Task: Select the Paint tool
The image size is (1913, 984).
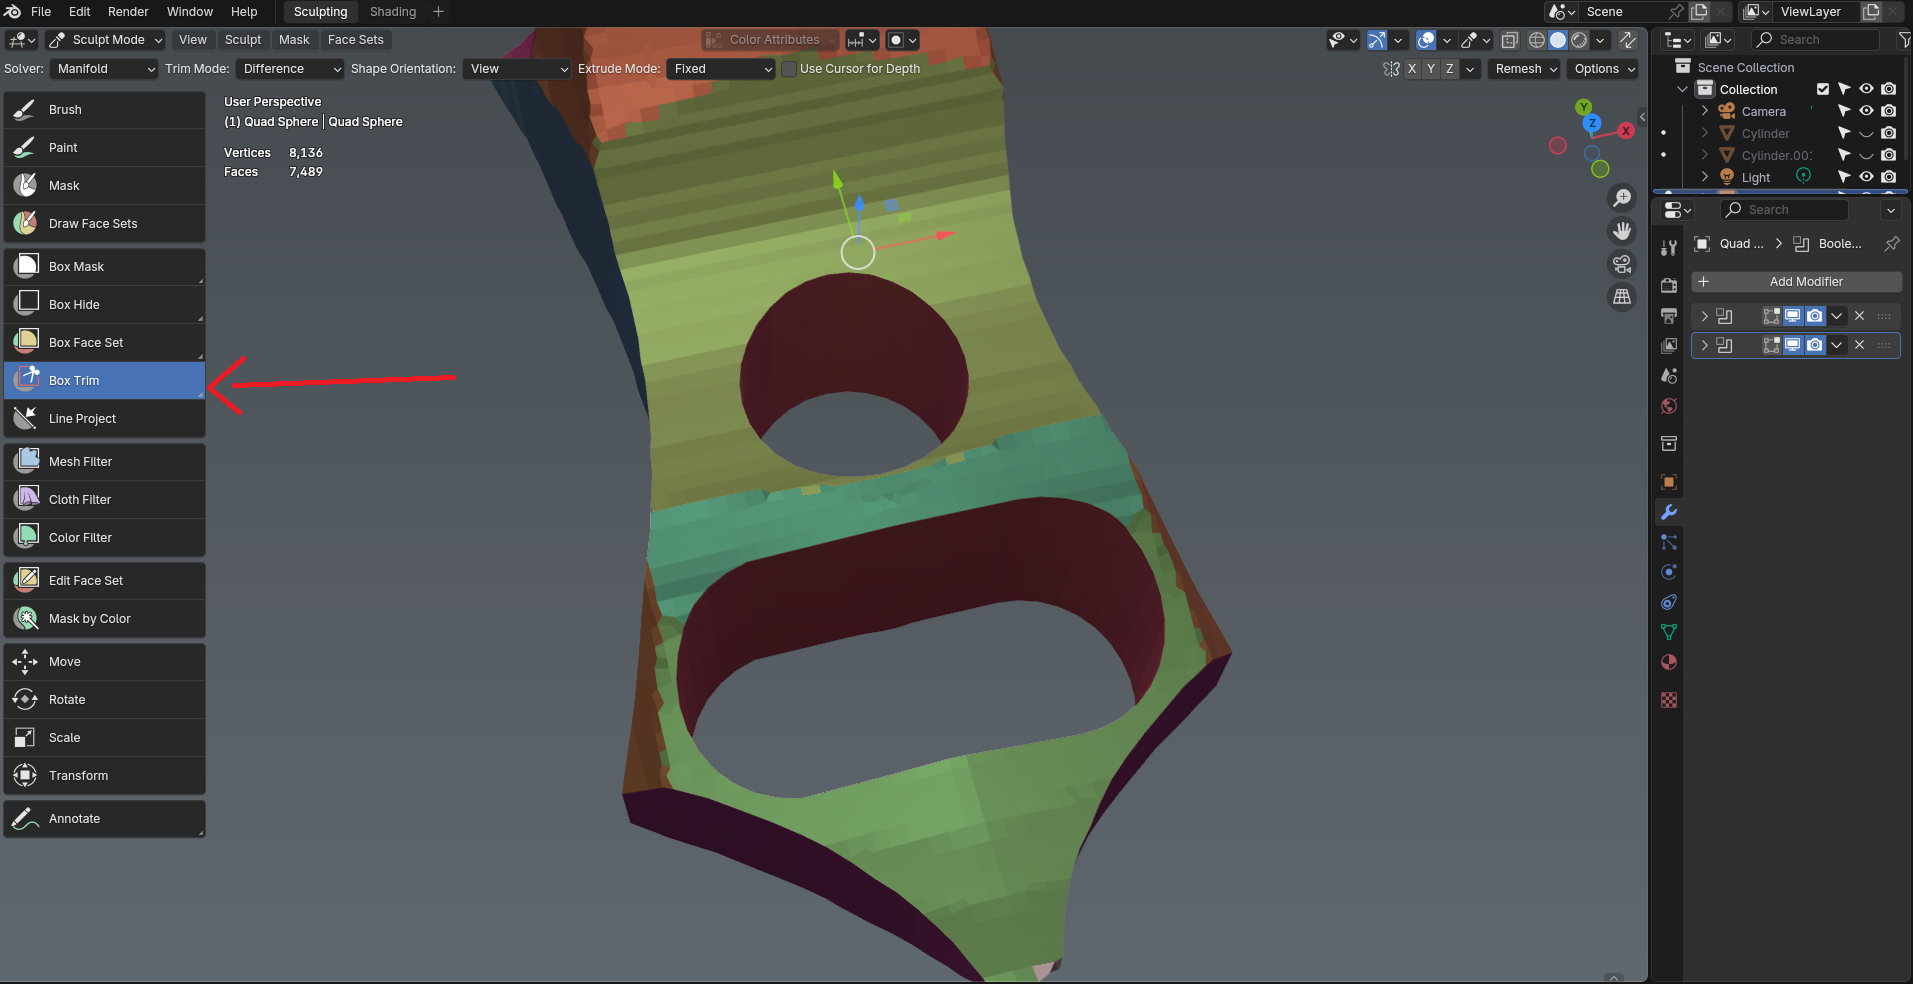Action: [104, 148]
